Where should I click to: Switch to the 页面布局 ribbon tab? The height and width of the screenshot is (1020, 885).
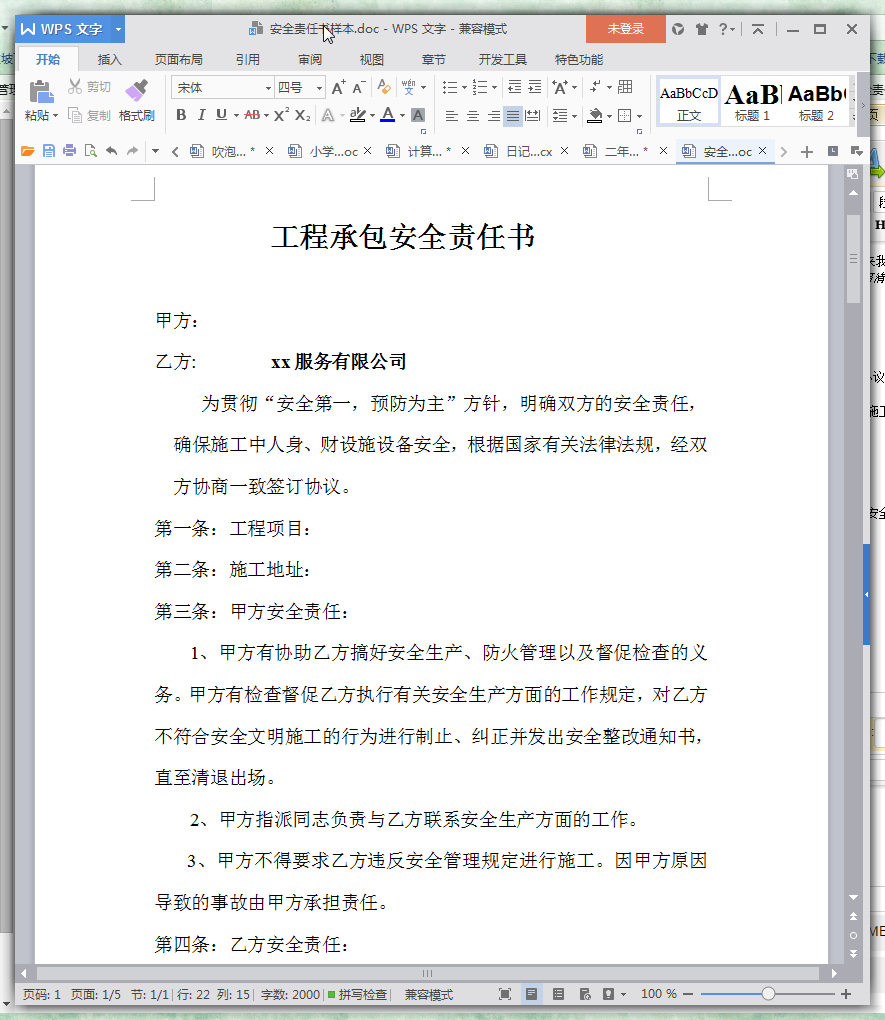tap(178, 60)
